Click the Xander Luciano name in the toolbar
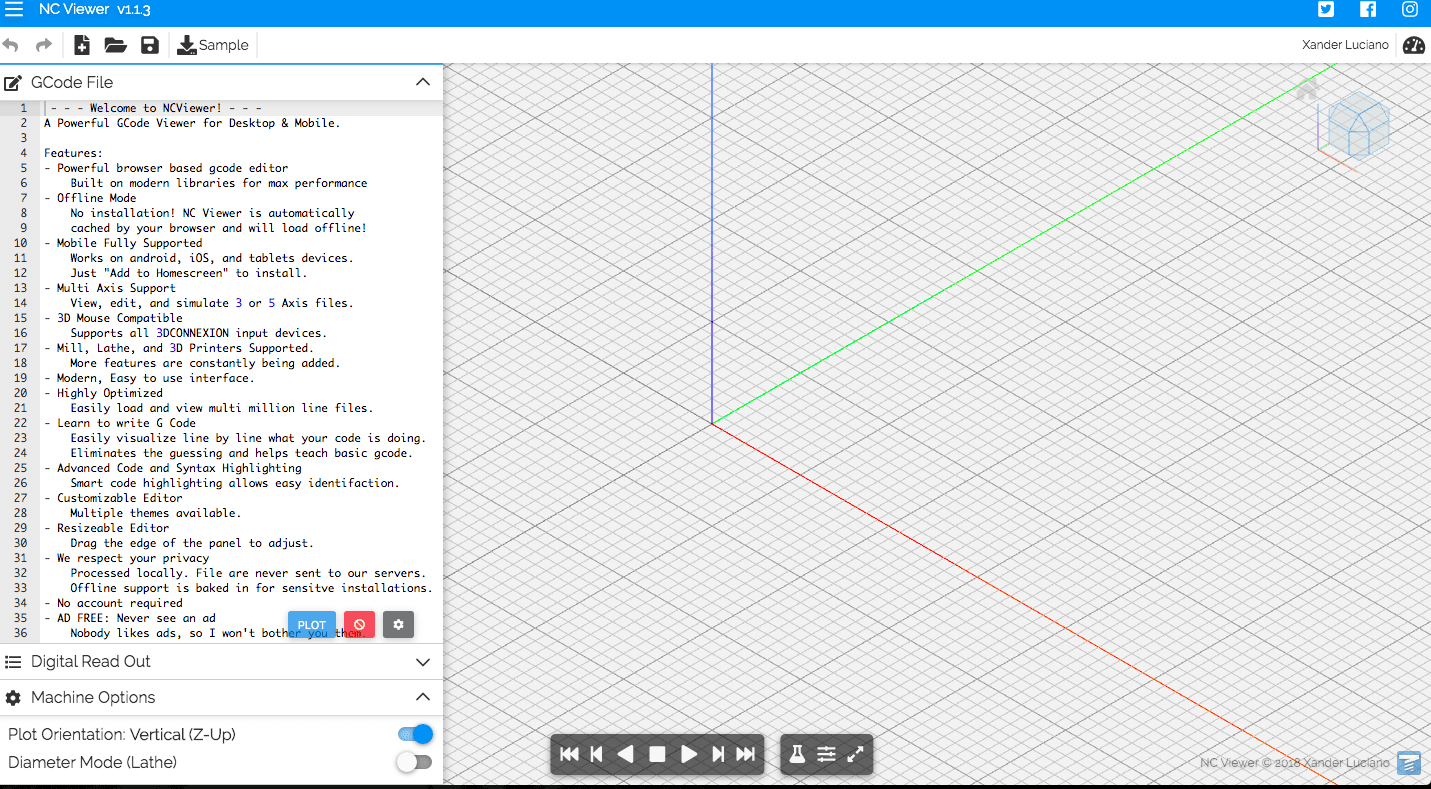 (x=1345, y=45)
